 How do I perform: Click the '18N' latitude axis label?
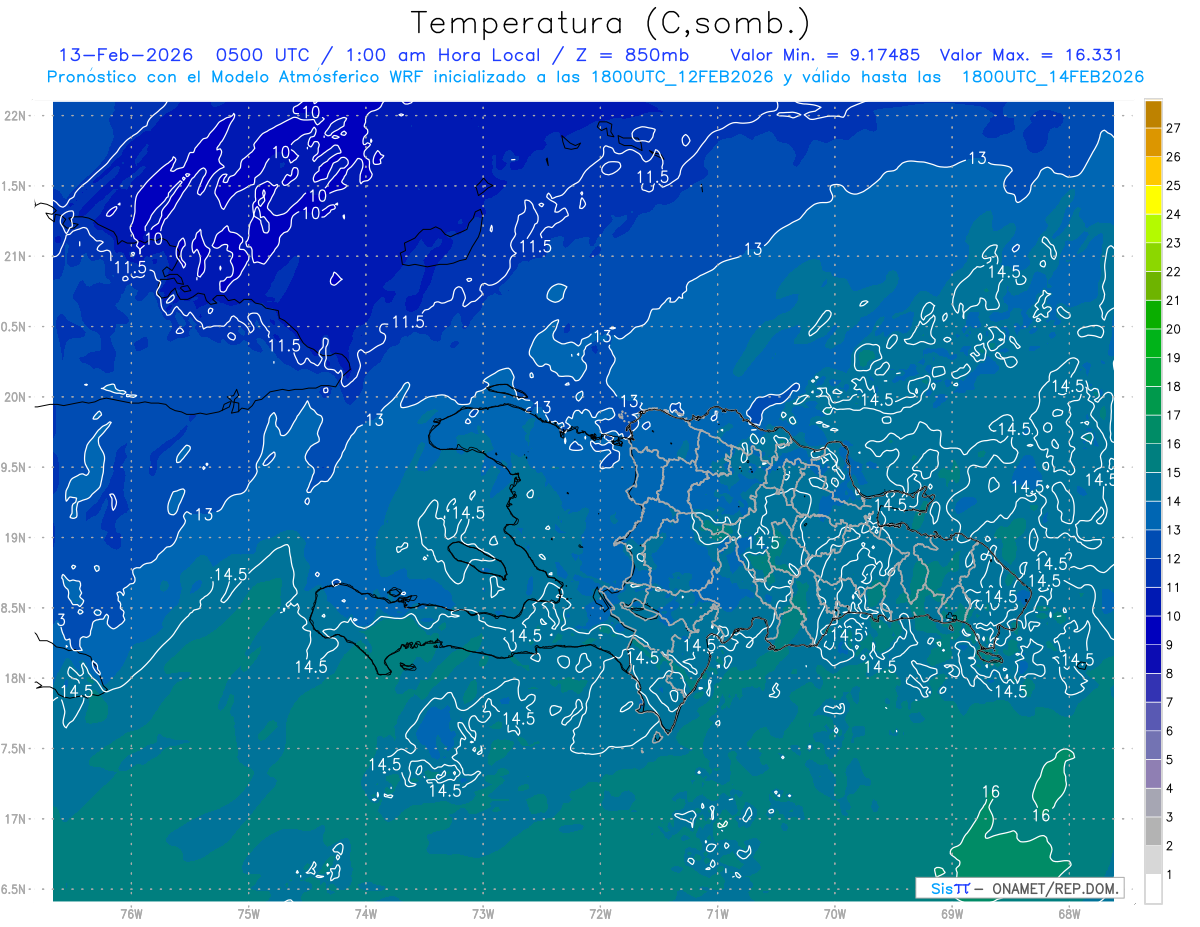14,679
